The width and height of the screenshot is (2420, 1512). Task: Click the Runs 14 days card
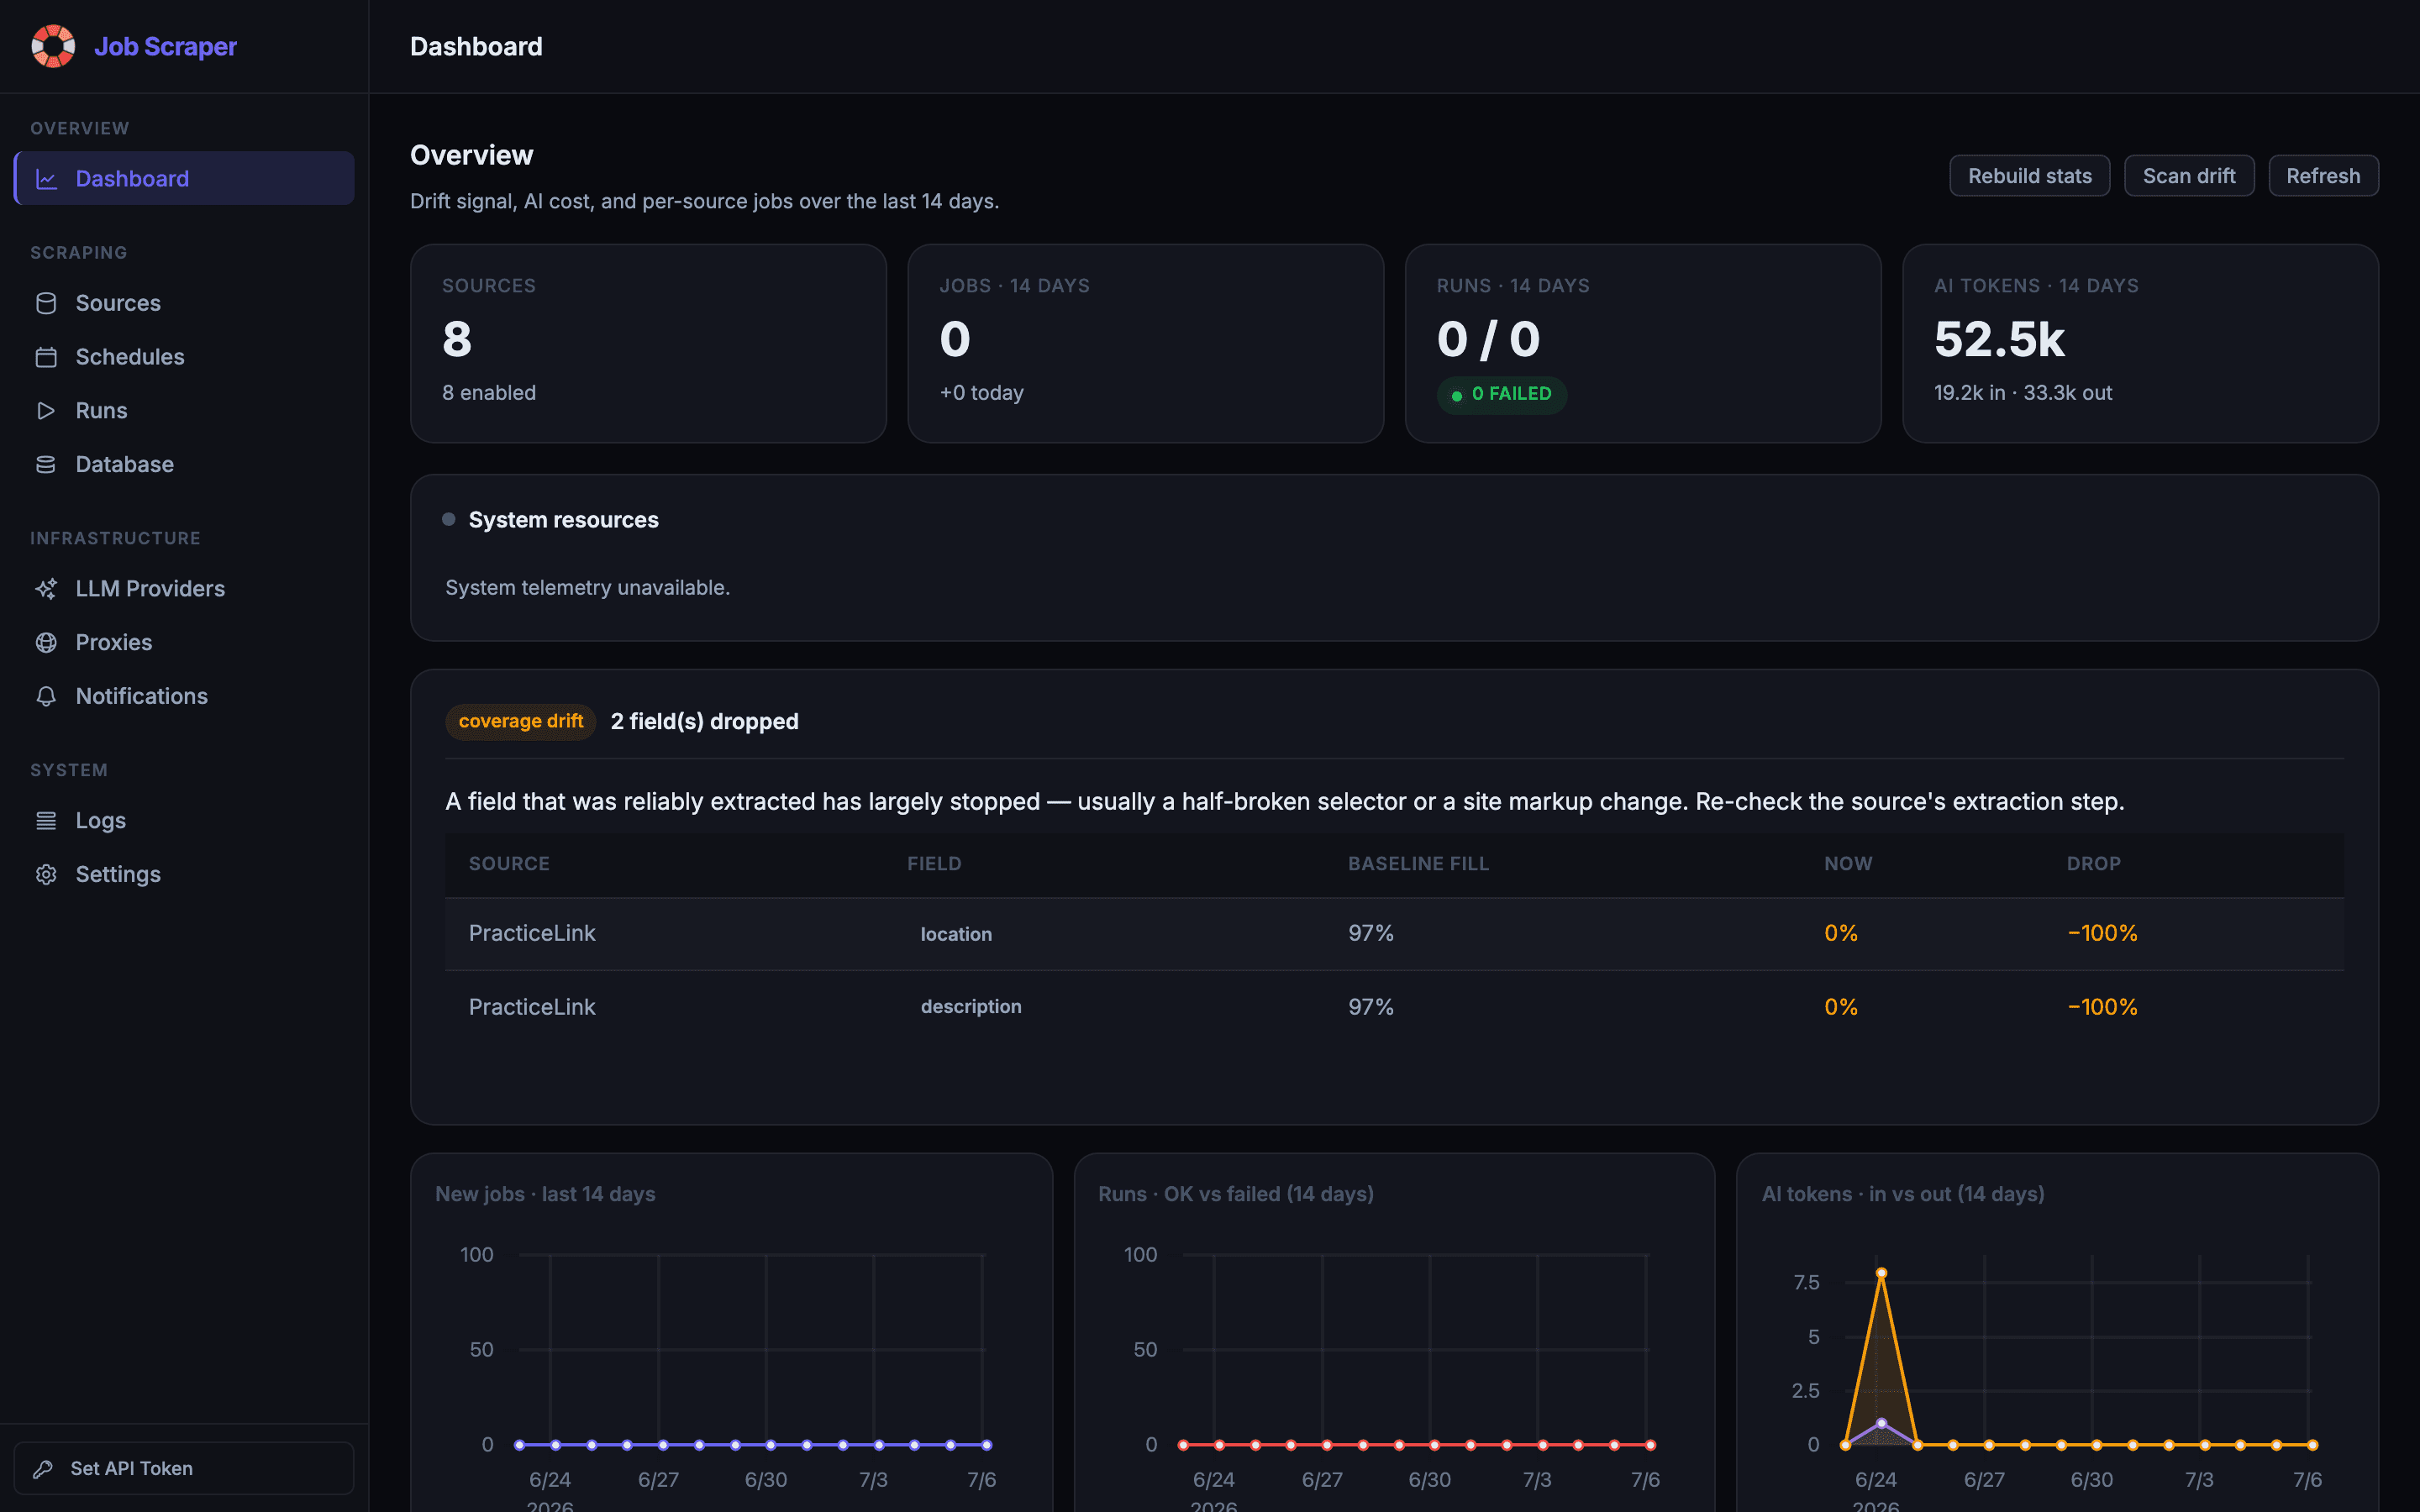1643,343
